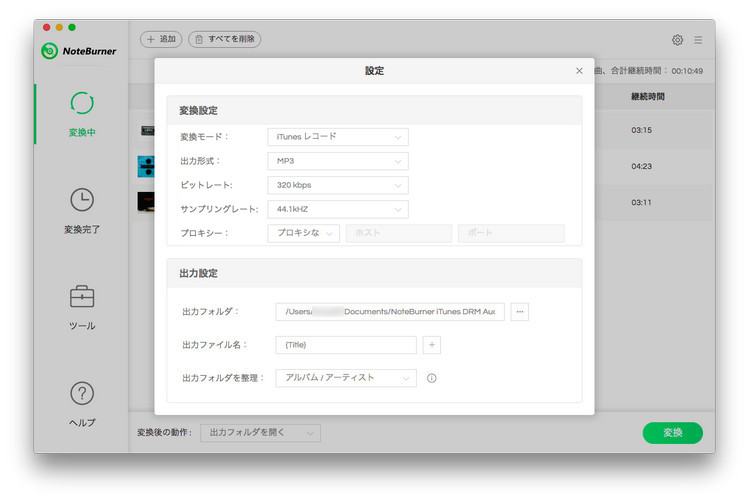Close the 設定 dialog

click(579, 71)
